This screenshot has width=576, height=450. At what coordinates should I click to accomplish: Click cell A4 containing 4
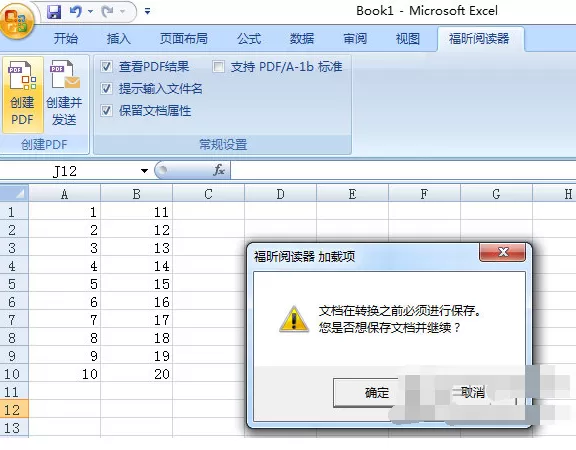pyautogui.click(x=65, y=266)
